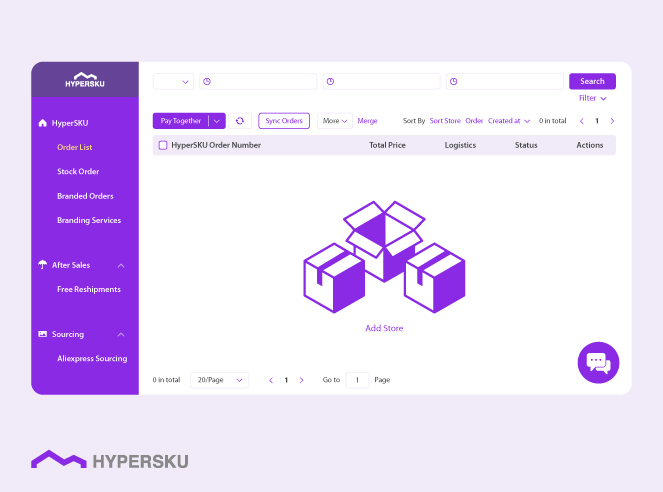
Task: Go to previous page in top pagination
Action: click(582, 121)
